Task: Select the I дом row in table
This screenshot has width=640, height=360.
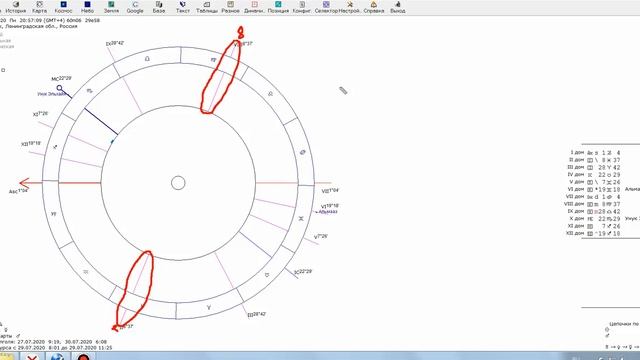Action: point(596,153)
